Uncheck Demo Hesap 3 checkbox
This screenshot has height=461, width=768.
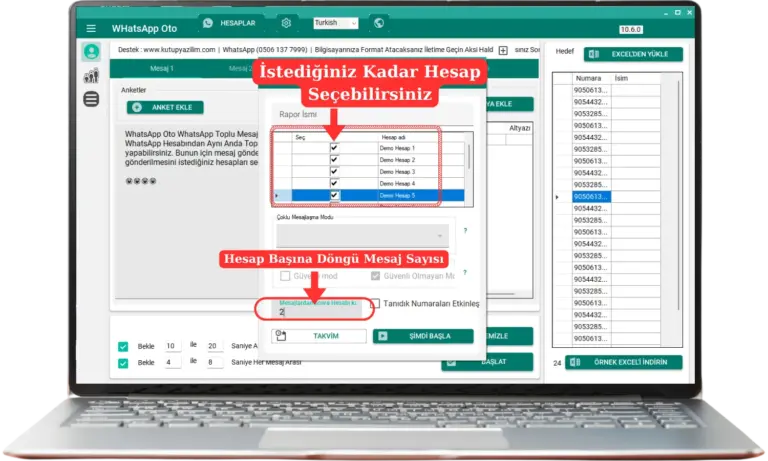pos(334,171)
